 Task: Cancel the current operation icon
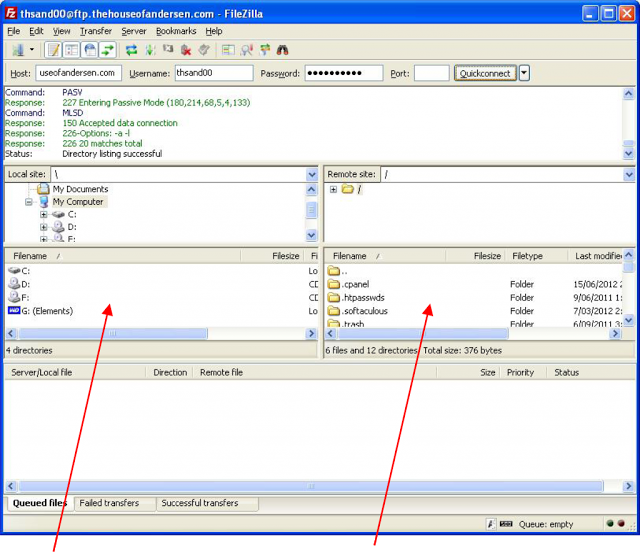pyautogui.click(x=168, y=50)
